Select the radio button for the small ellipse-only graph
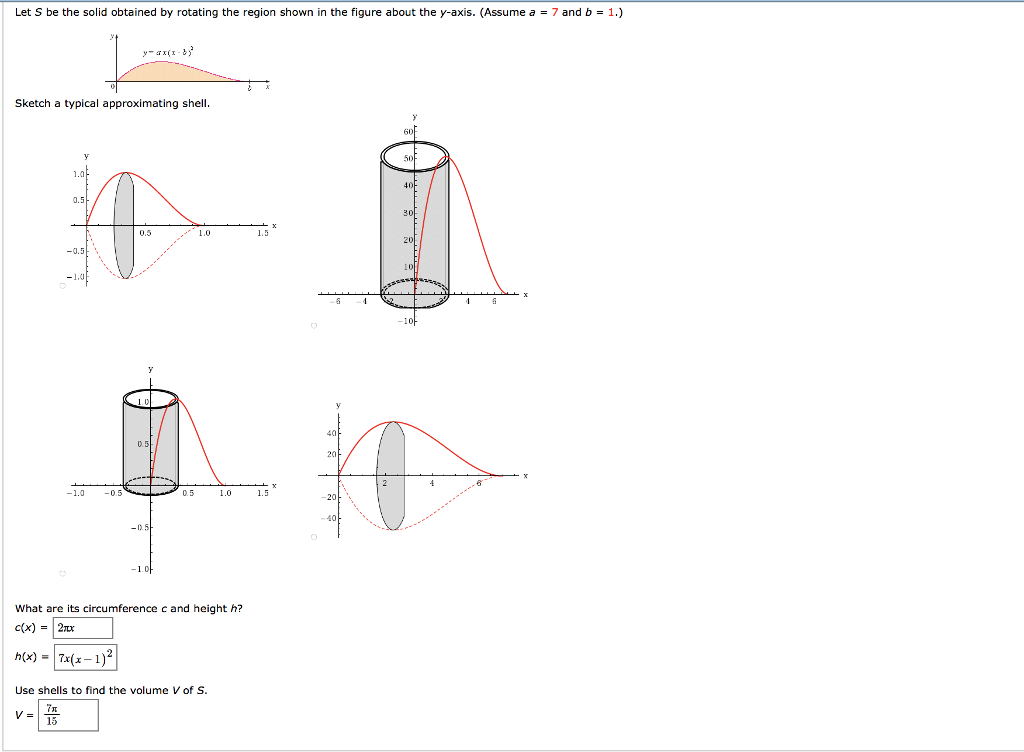The width and height of the screenshot is (1024, 752). [x=60, y=284]
